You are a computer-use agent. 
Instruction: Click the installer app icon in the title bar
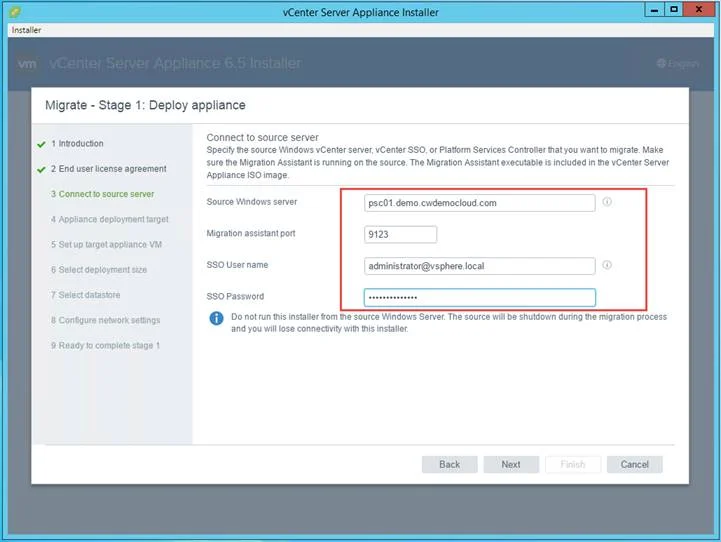(x=15, y=11)
